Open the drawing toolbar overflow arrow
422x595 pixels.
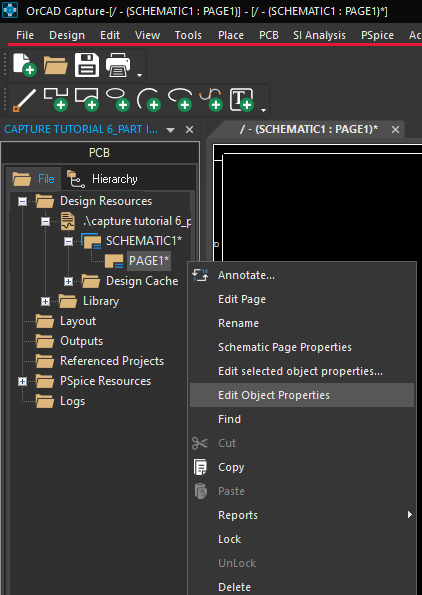tap(263, 110)
